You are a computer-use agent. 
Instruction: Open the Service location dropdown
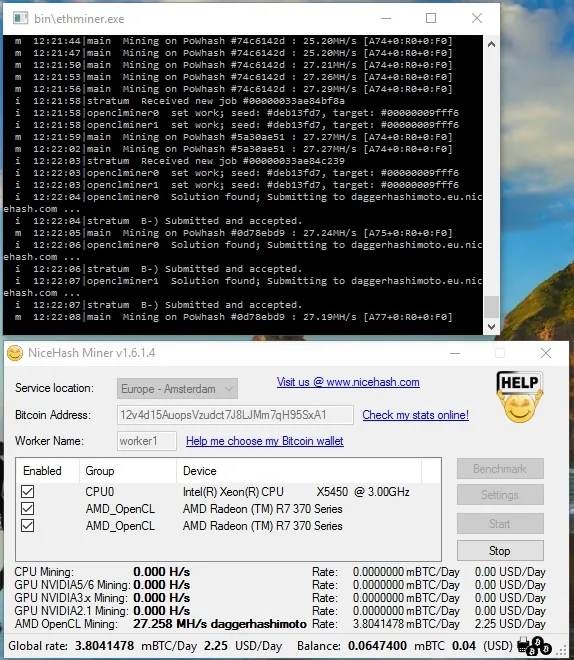pyautogui.click(x=177, y=389)
